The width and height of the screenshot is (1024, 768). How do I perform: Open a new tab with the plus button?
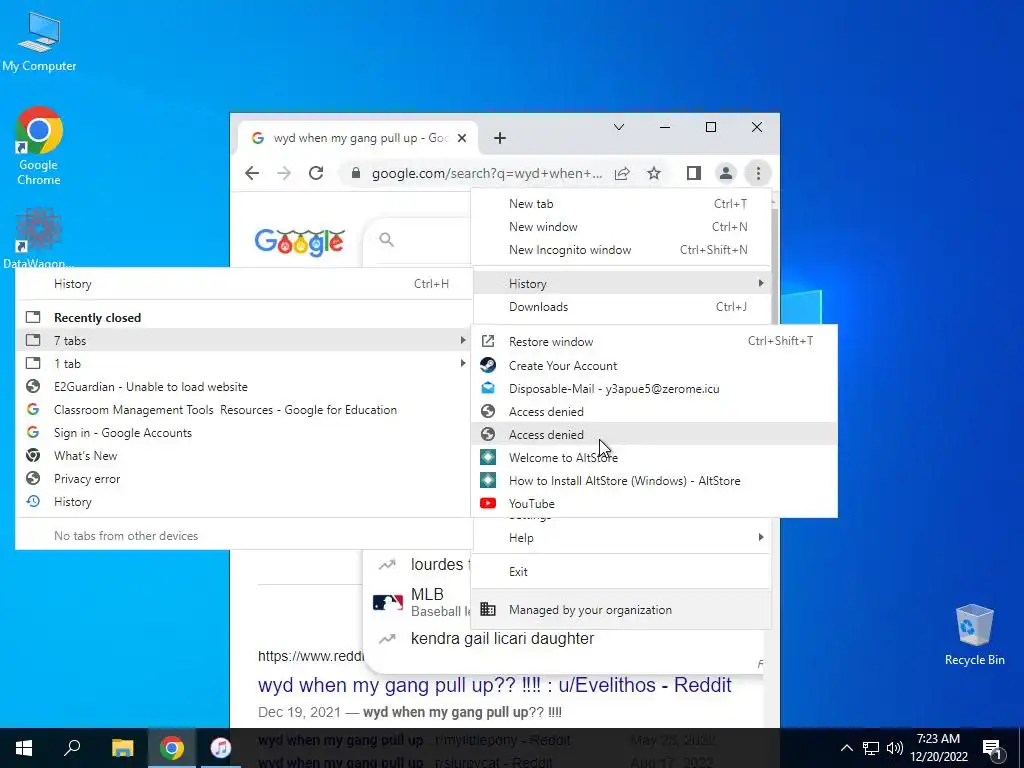pos(500,138)
